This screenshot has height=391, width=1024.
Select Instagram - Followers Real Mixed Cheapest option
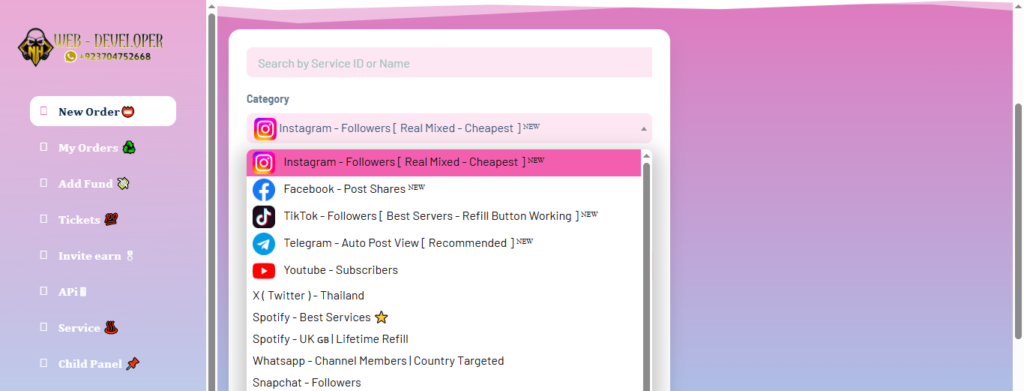pos(444,163)
